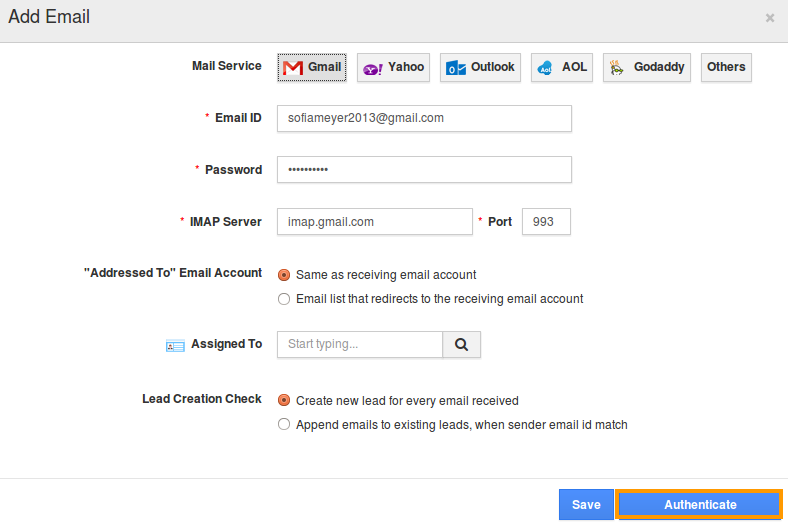Select 'Same as receiving email account'
This screenshot has width=788, height=523.
pos(285,275)
